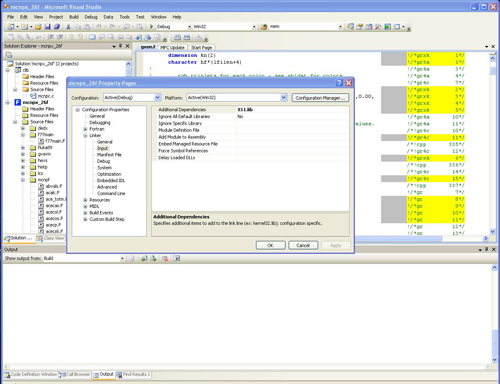Click OK in Property Pages dialog
Screen dimensions: 500x384
(270, 245)
